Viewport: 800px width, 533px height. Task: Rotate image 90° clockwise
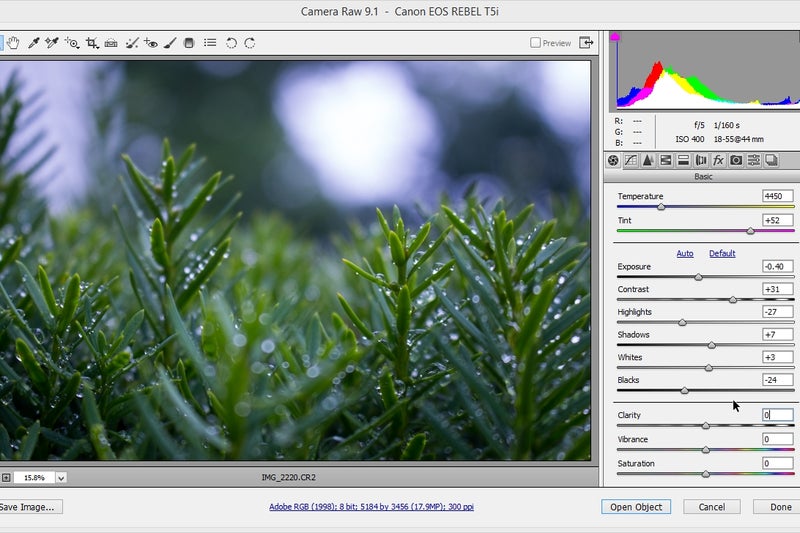pos(249,43)
